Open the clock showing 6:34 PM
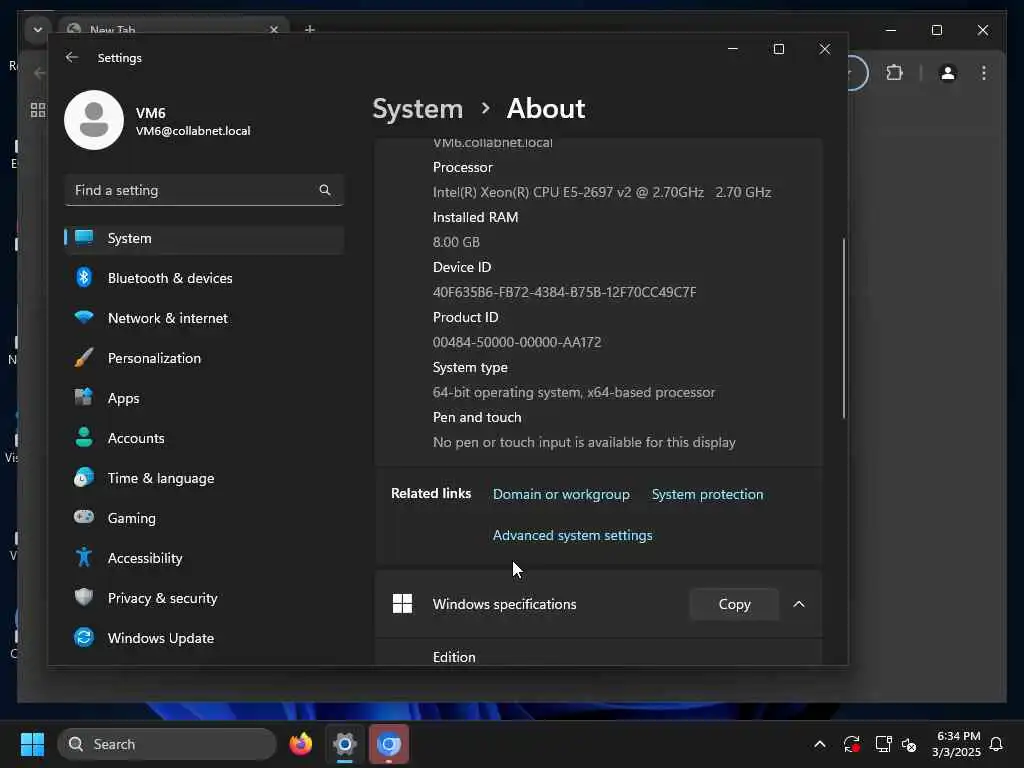The width and height of the screenshot is (1024, 768). pos(957,744)
